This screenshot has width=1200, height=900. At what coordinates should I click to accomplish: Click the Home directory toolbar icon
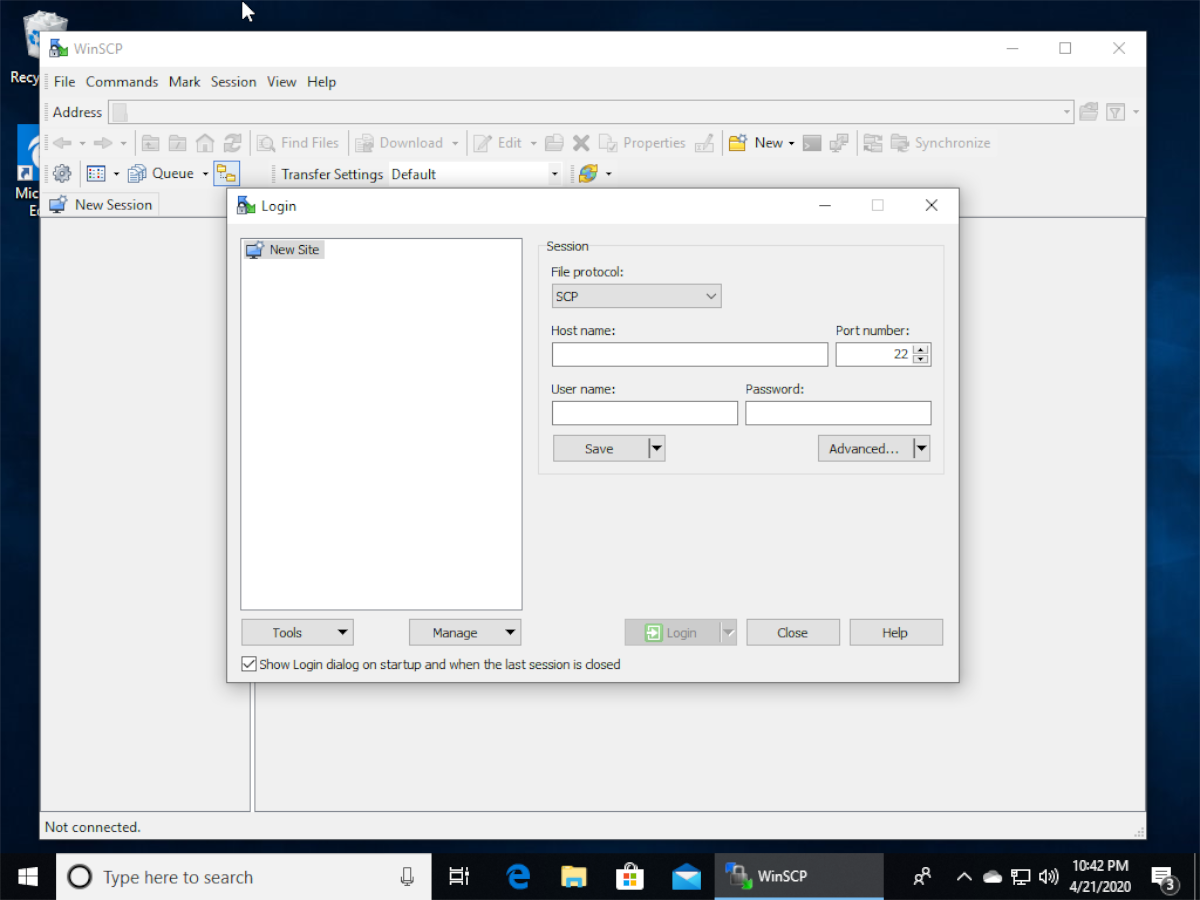pos(204,142)
